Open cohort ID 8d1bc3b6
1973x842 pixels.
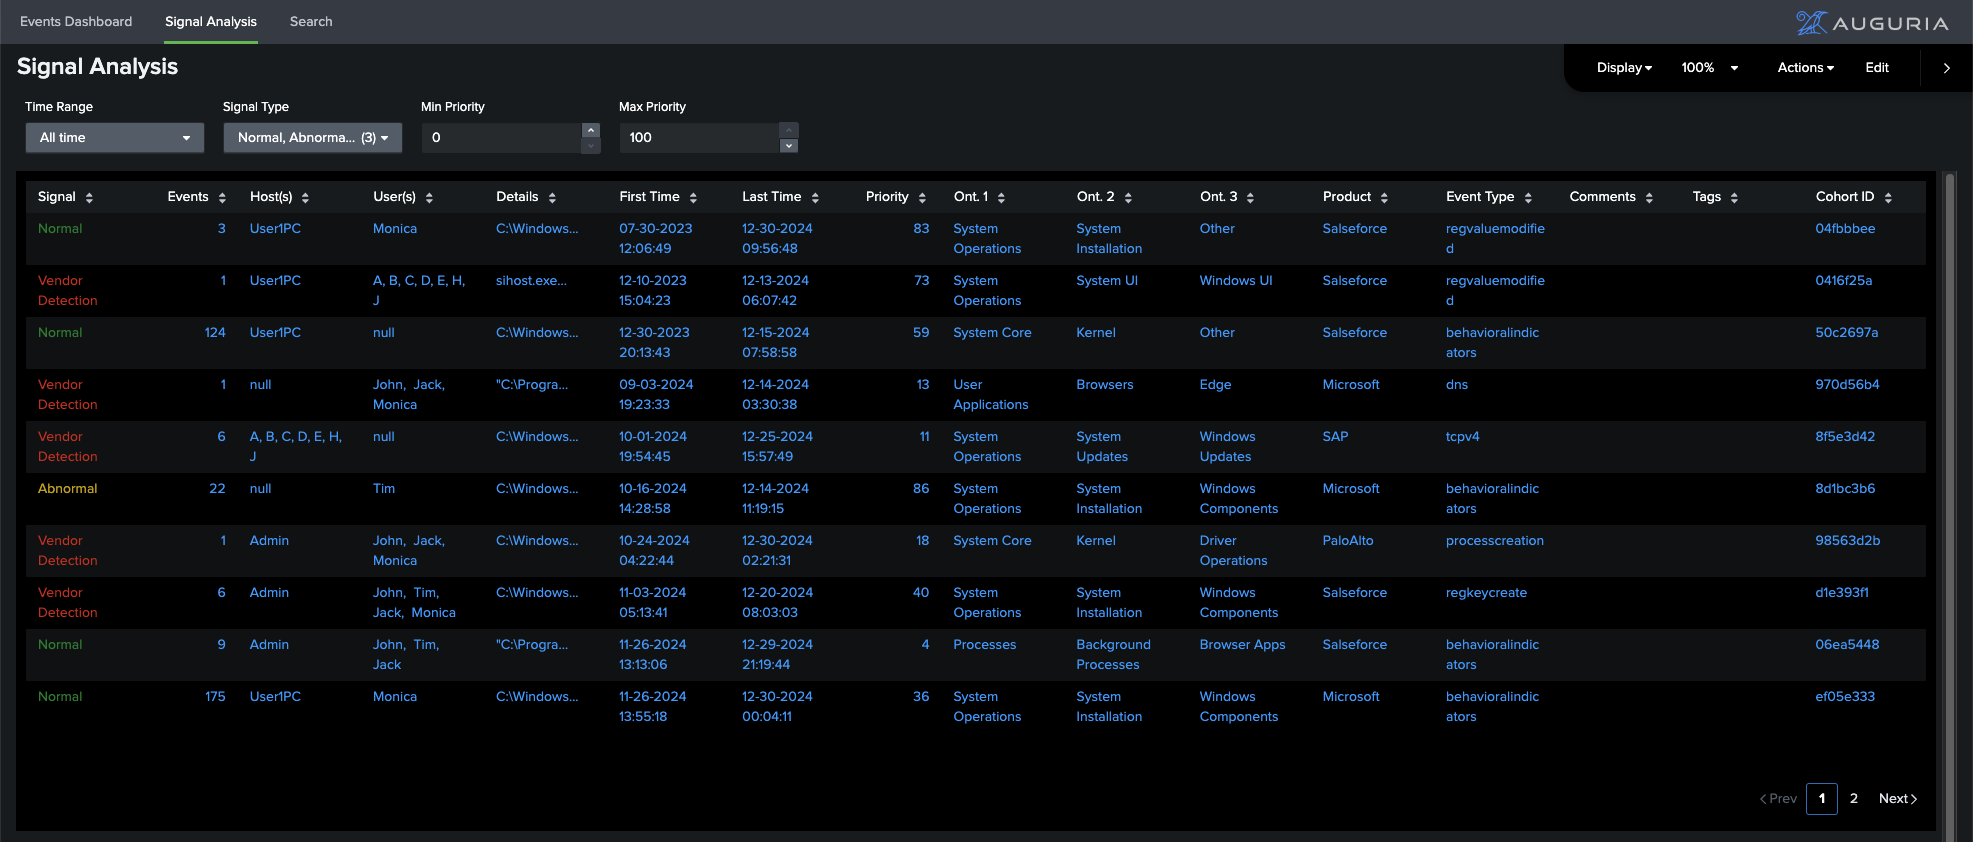1845,489
